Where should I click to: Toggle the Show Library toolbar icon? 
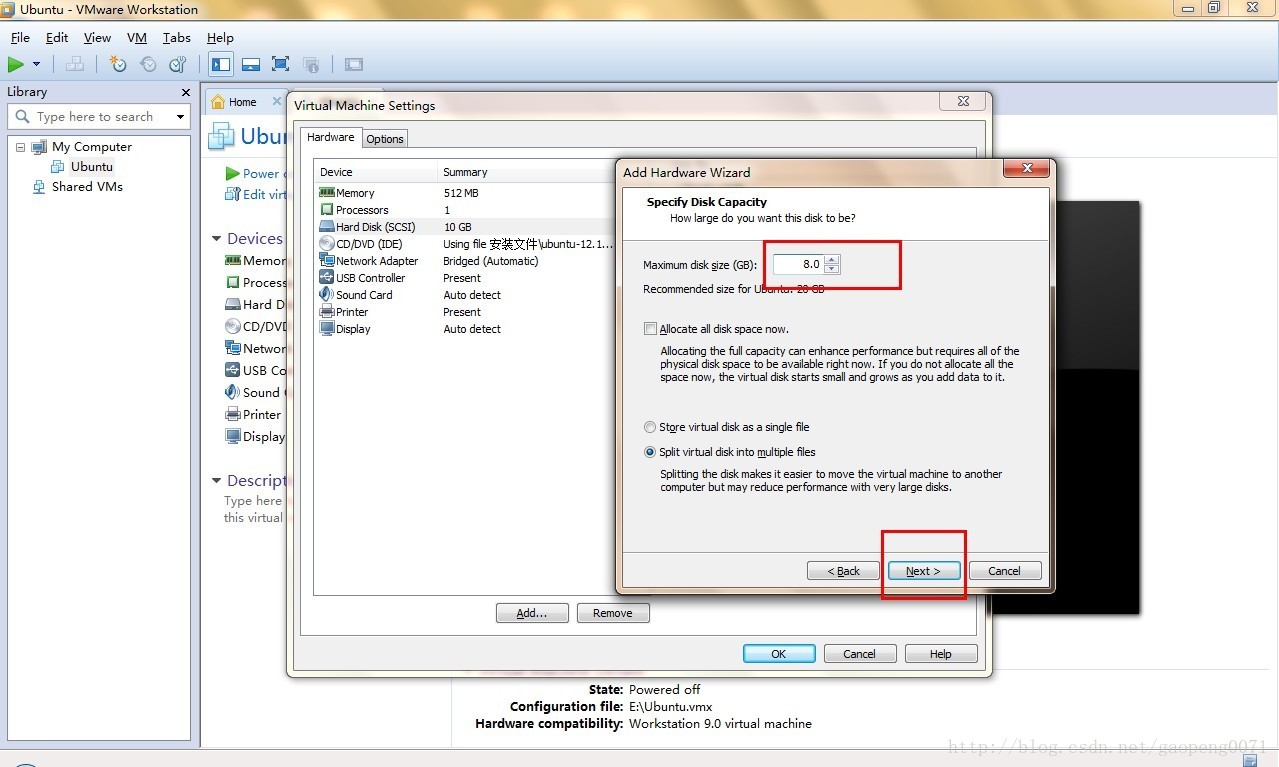221,64
